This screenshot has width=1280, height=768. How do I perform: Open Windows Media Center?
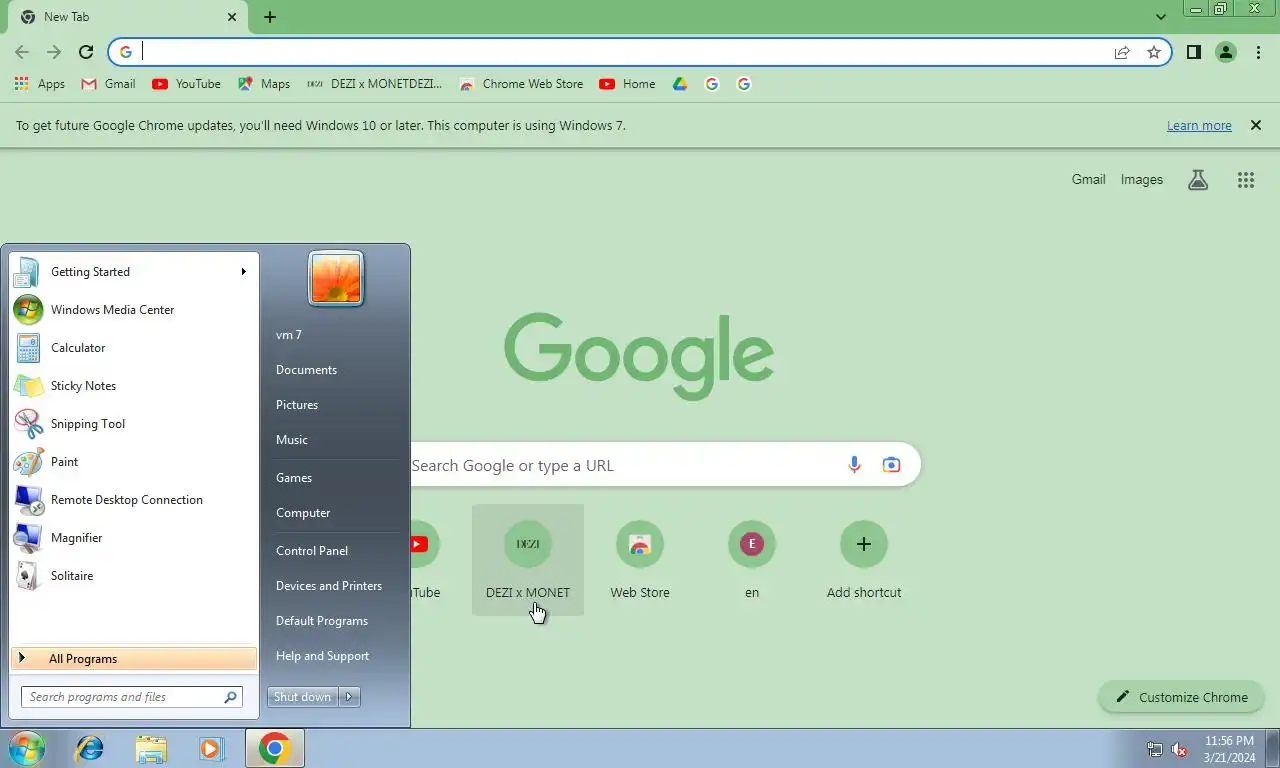pyautogui.click(x=134, y=309)
